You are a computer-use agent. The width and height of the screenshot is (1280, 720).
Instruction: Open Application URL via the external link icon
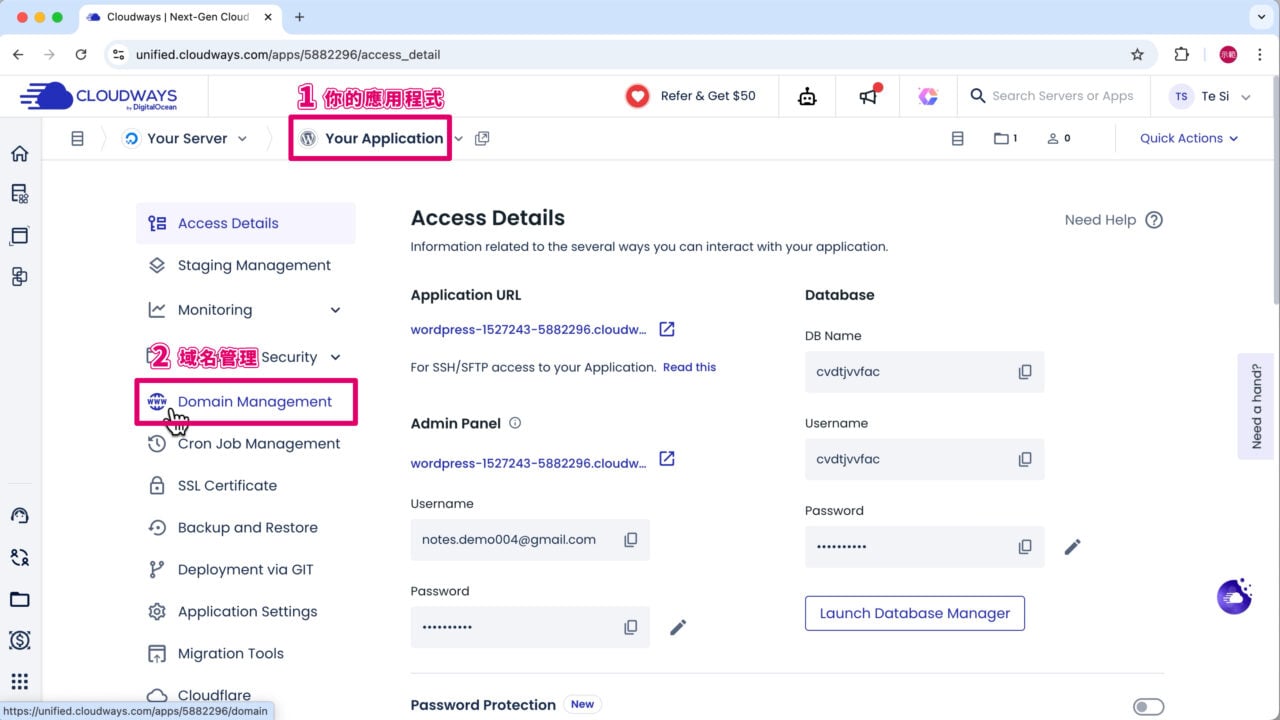[666, 328]
